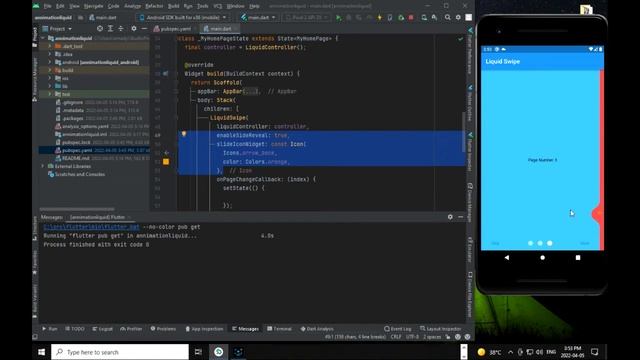Open the Logcat tool window

click(x=102, y=329)
